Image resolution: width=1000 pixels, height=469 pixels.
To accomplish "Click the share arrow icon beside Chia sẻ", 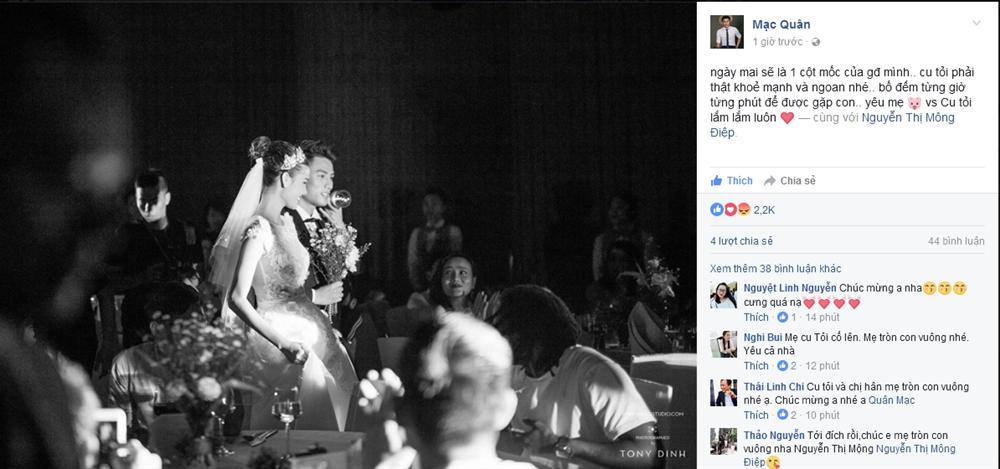I will pos(770,181).
